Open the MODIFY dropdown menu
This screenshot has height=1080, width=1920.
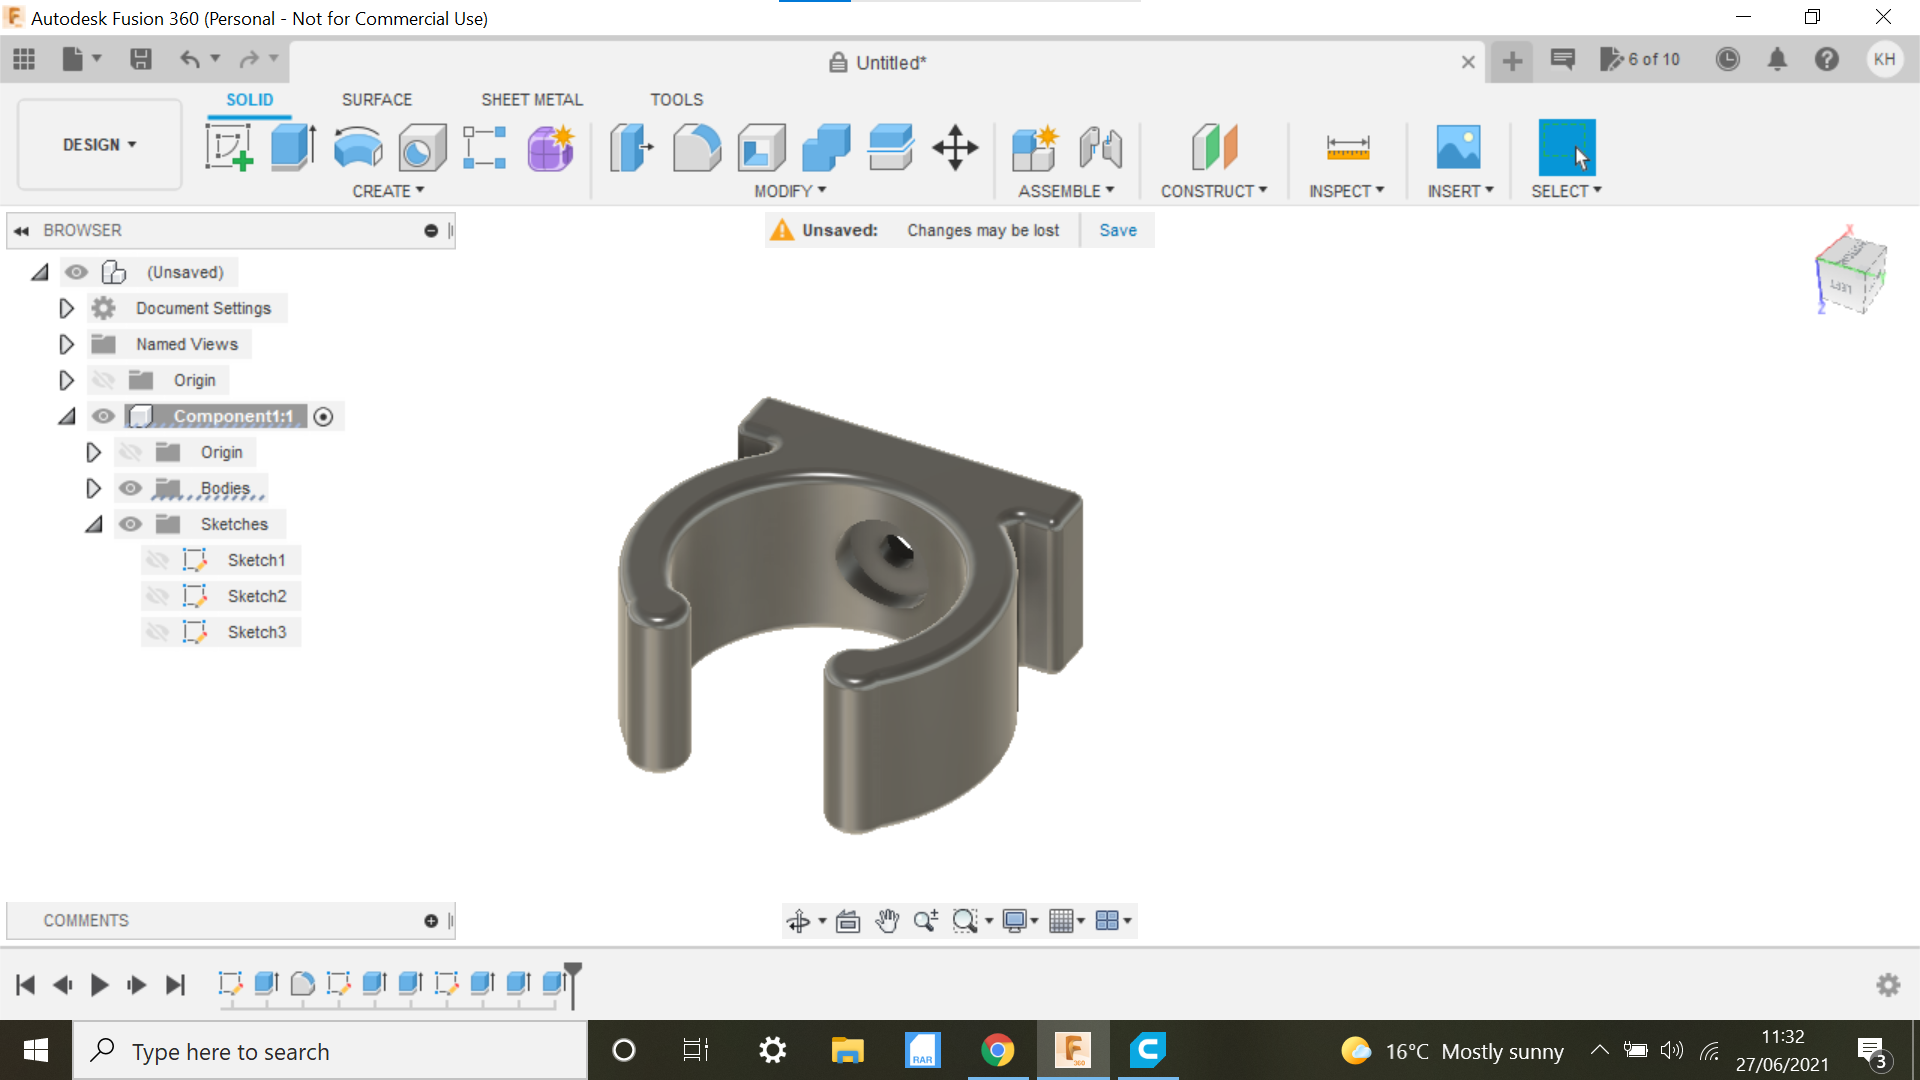790,191
